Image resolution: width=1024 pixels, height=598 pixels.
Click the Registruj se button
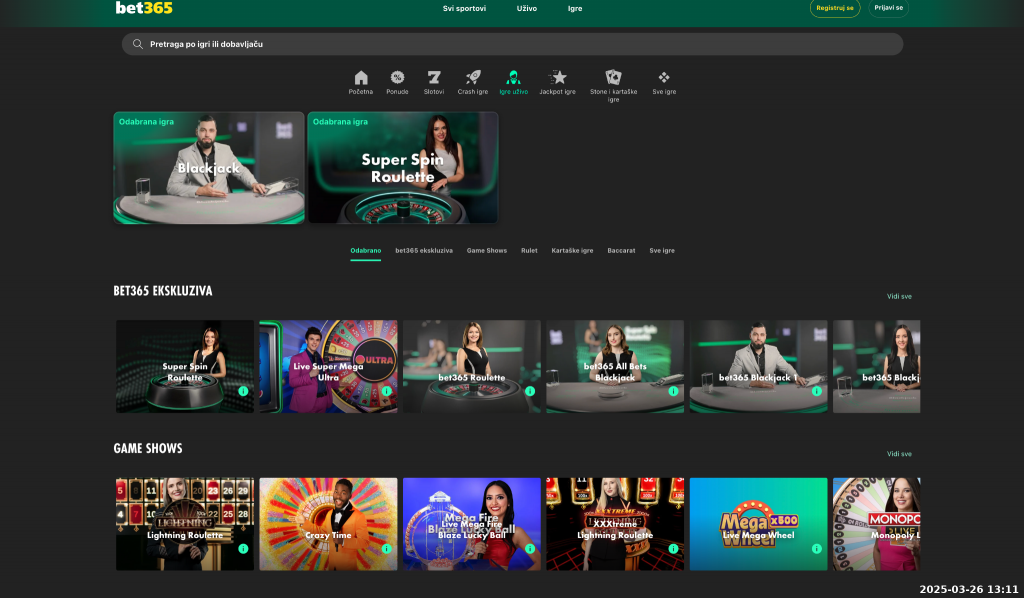834,8
